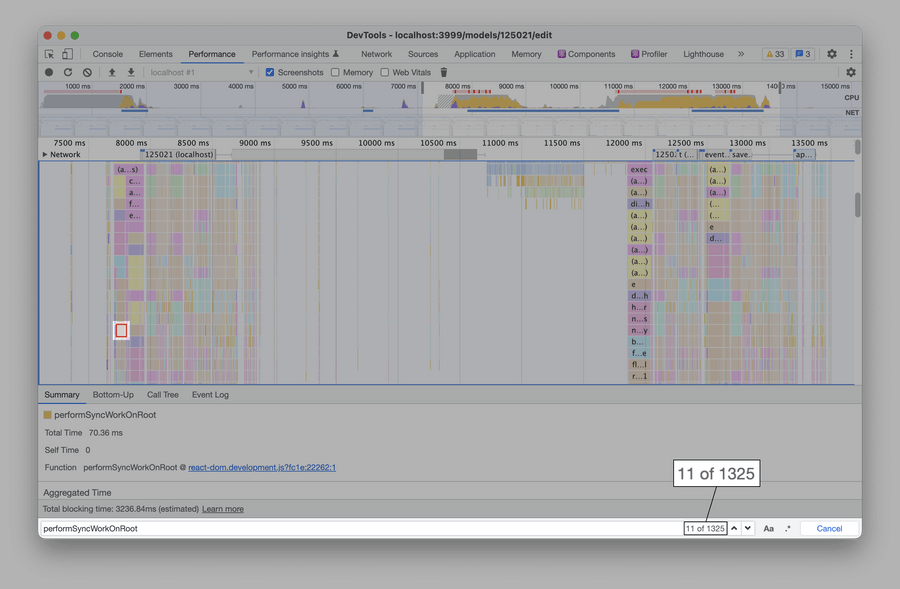
Task: Open capture settings gear in Performance toolbar
Action: click(x=851, y=72)
